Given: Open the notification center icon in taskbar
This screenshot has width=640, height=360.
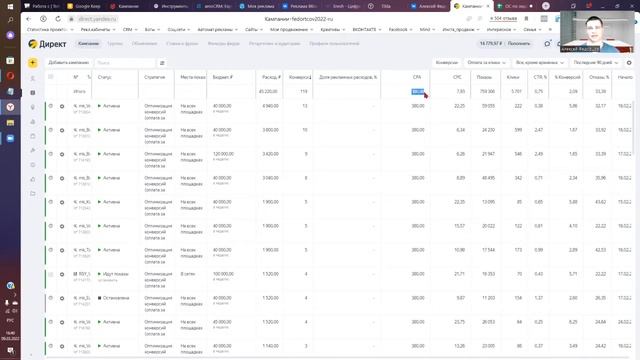Looking at the screenshot, I should [x=10, y=351].
